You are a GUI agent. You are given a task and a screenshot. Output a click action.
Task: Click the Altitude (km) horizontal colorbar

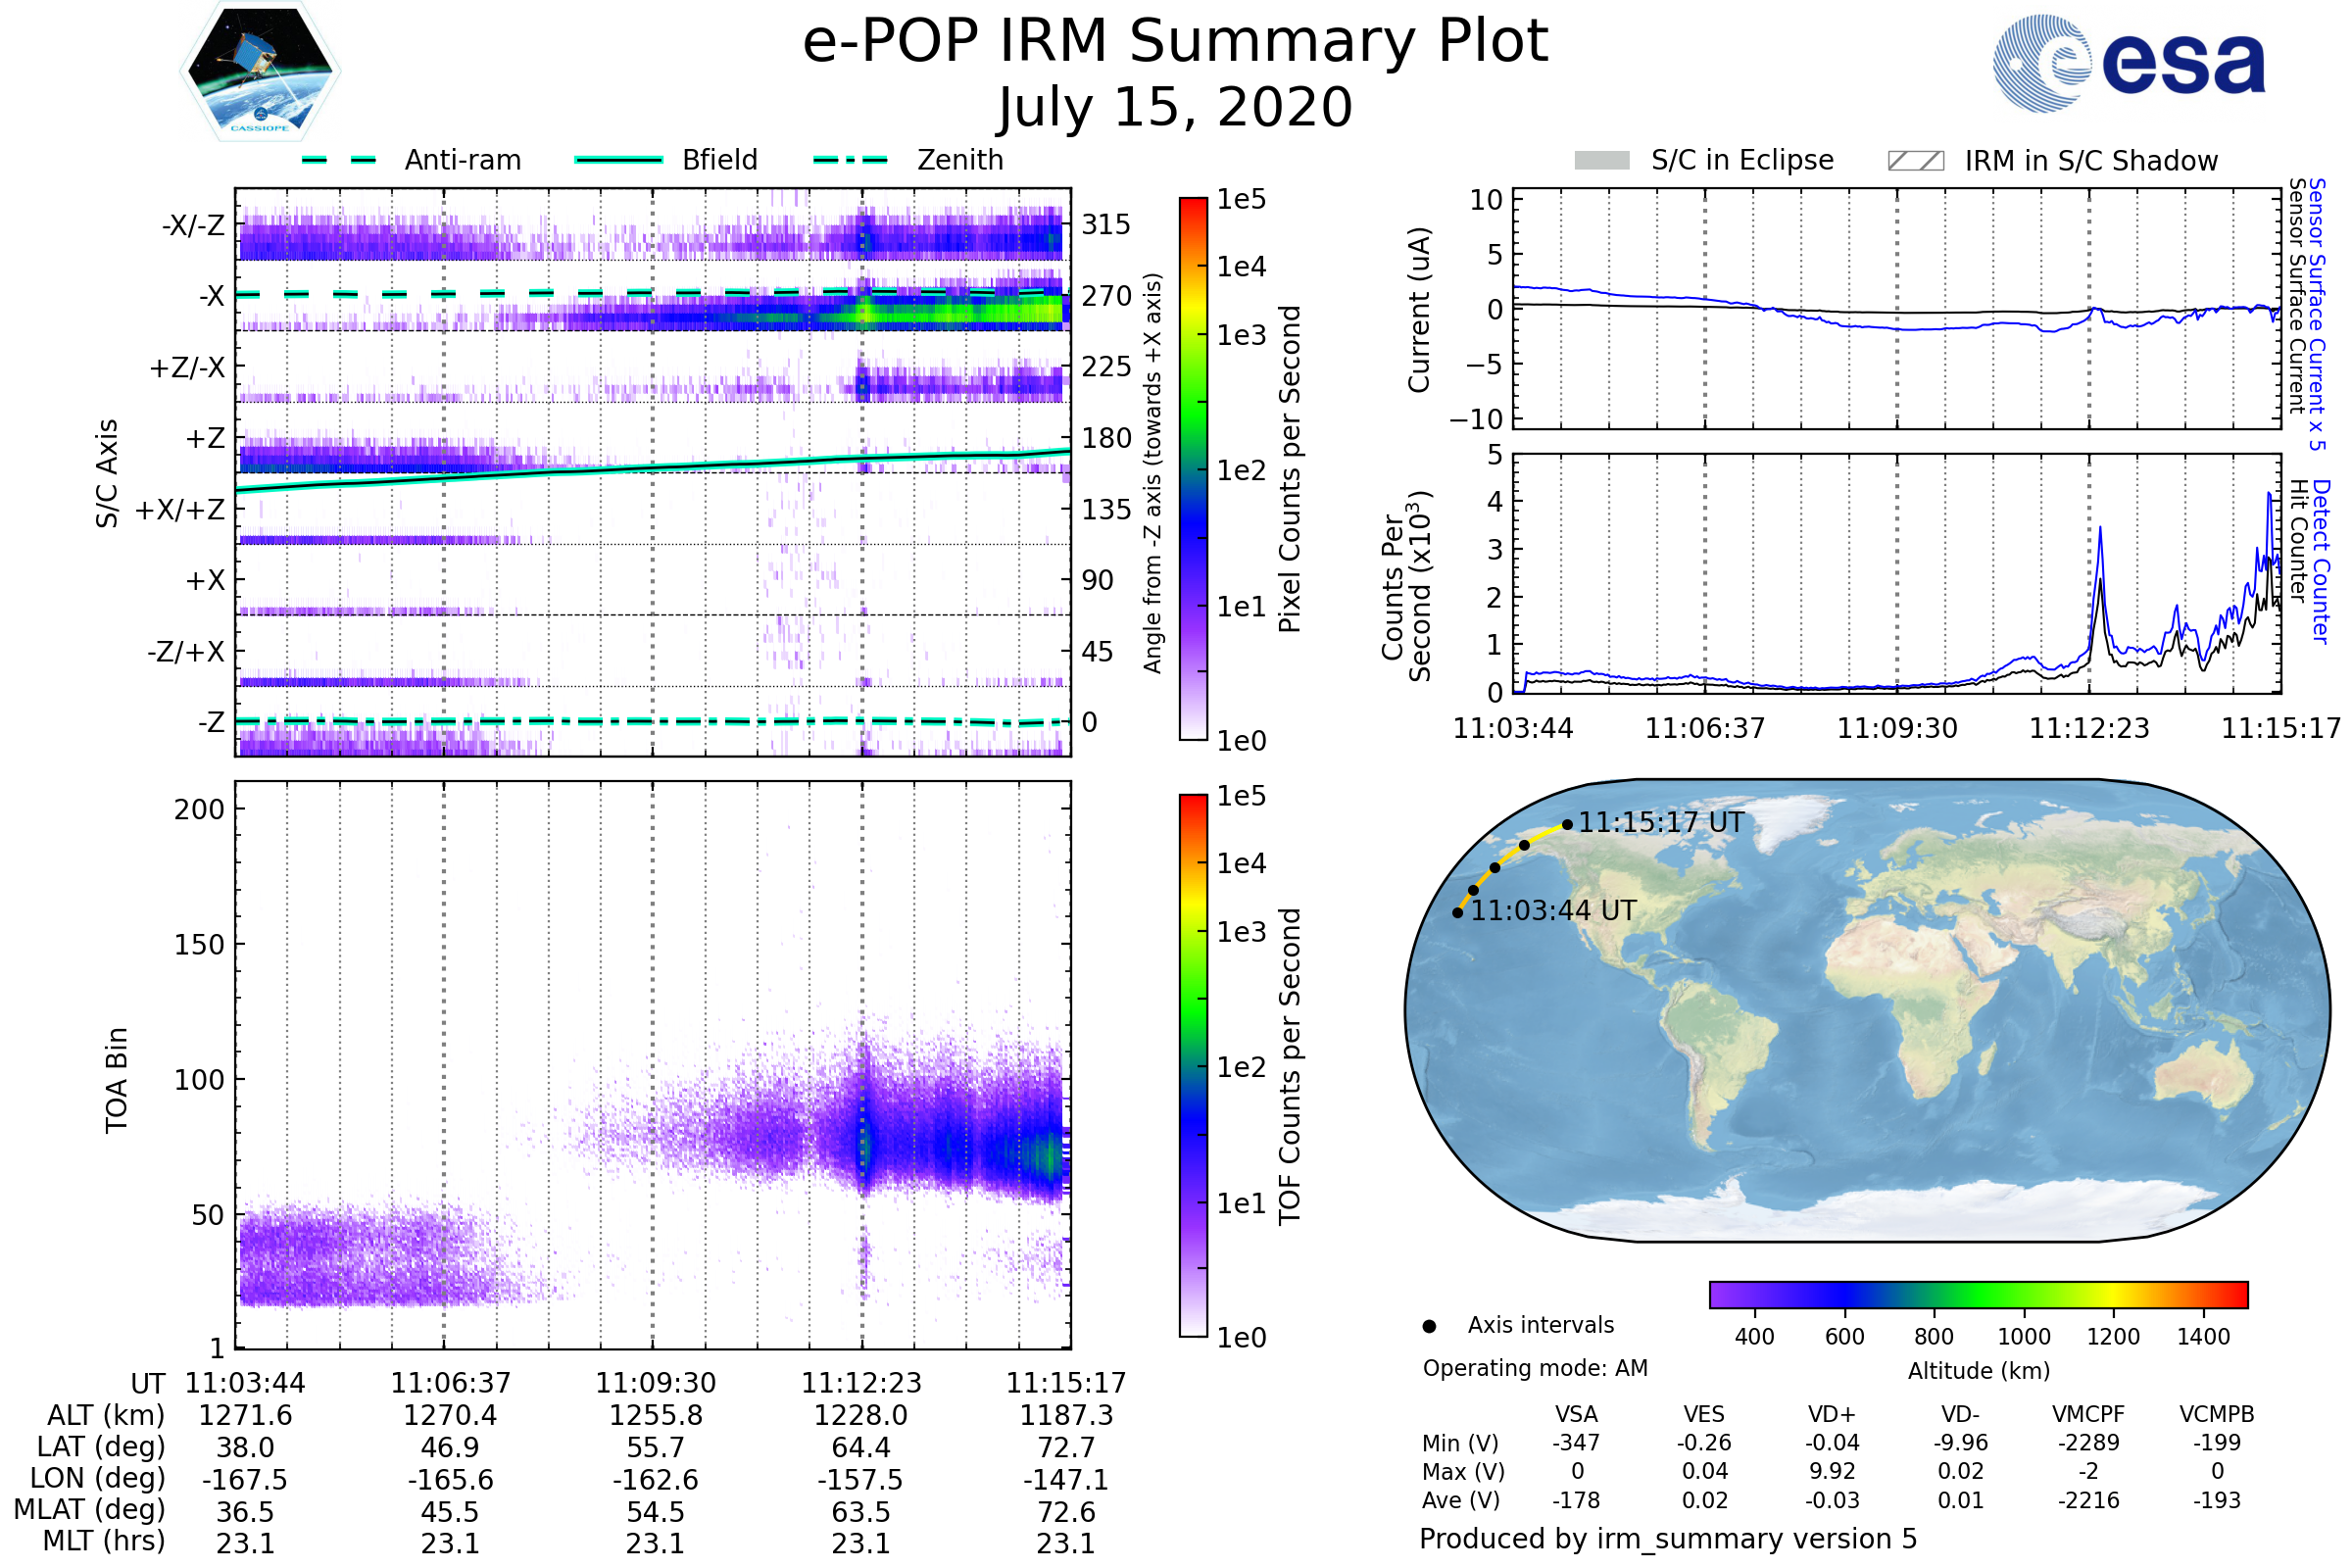coord(1978,1295)
